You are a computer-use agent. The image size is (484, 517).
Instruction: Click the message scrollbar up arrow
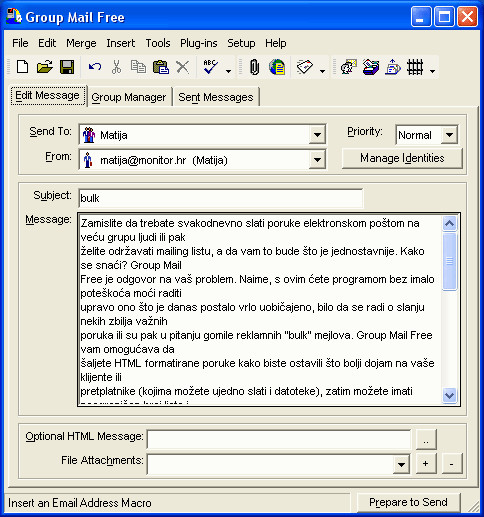449,223
